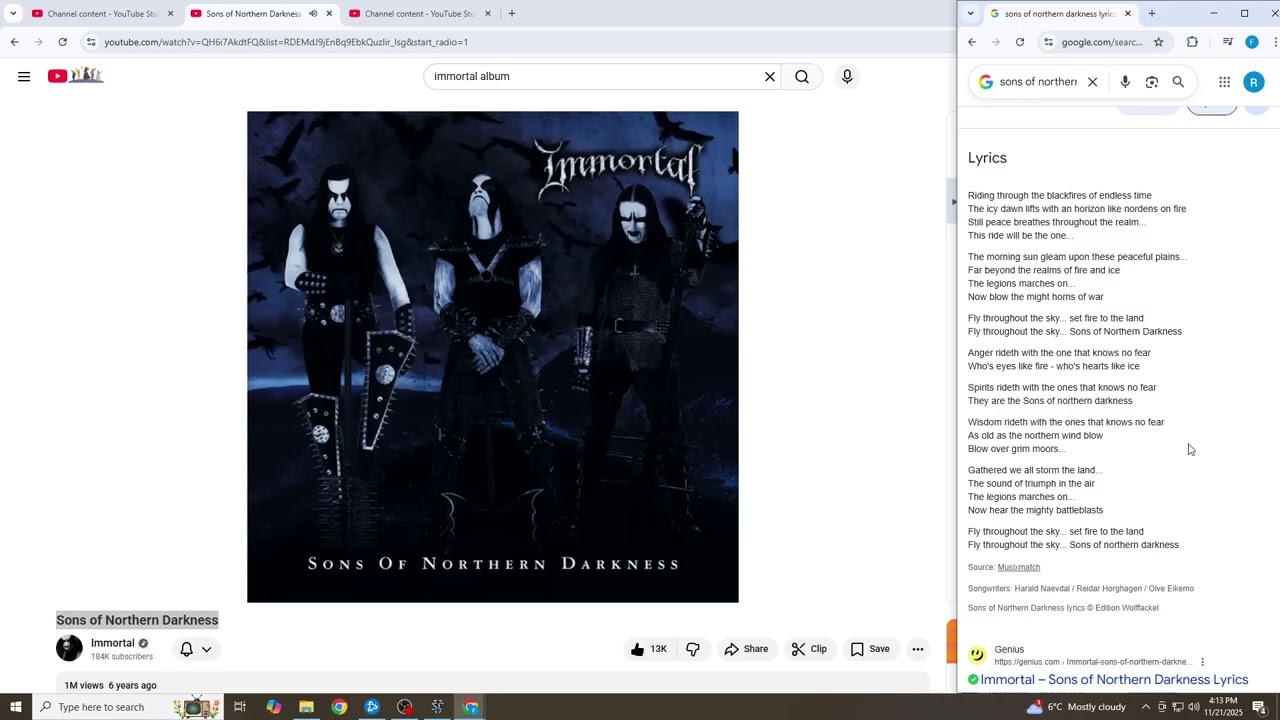Bookmark the Google page with the star
Image resolution: width=1280 pixels, height=720 pixels.
pos(1158,42)
